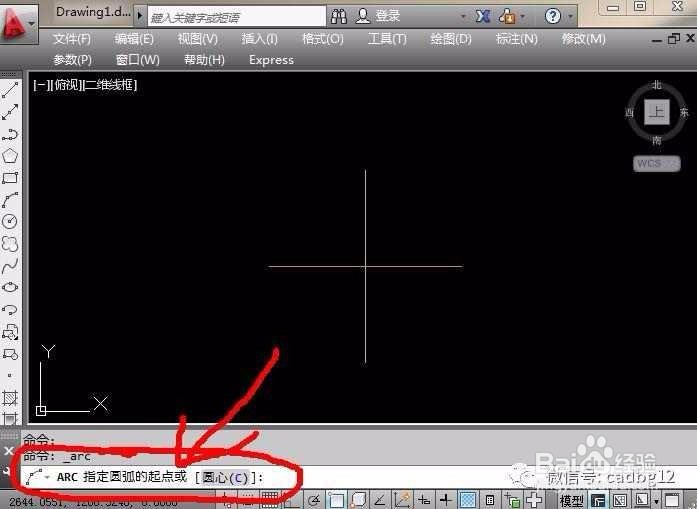Select the Hatch tool
The image size is (697, 509).
[x=10, y=397]
